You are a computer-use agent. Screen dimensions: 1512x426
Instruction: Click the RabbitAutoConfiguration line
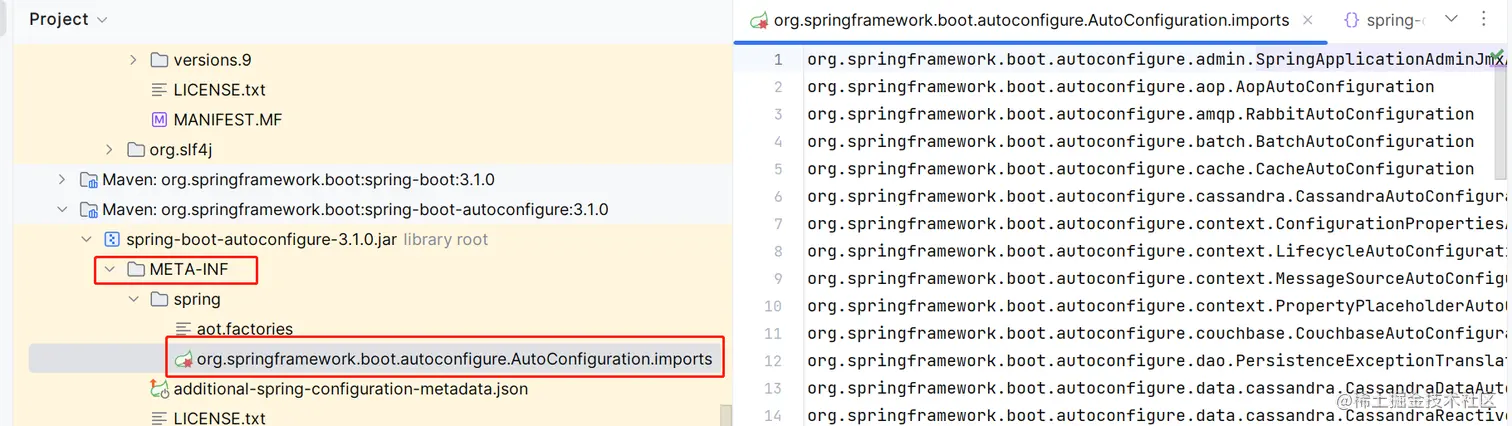(x=1141, y=114)
